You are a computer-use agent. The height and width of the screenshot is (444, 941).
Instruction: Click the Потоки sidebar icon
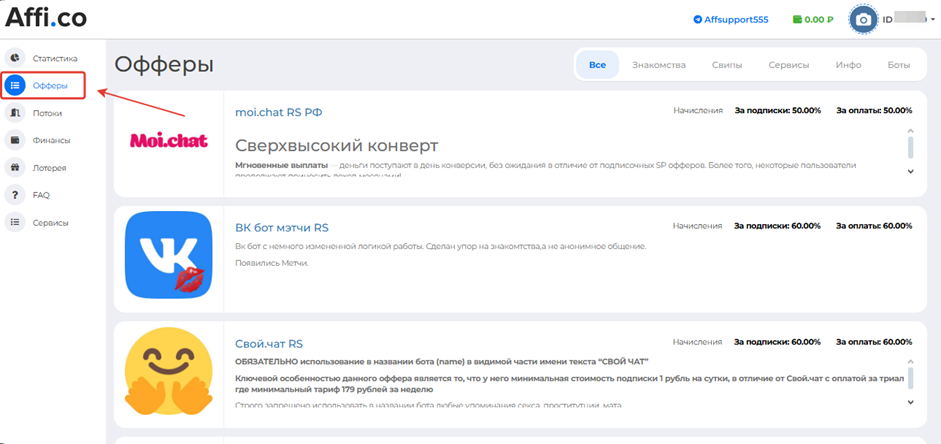click(15, 113)
